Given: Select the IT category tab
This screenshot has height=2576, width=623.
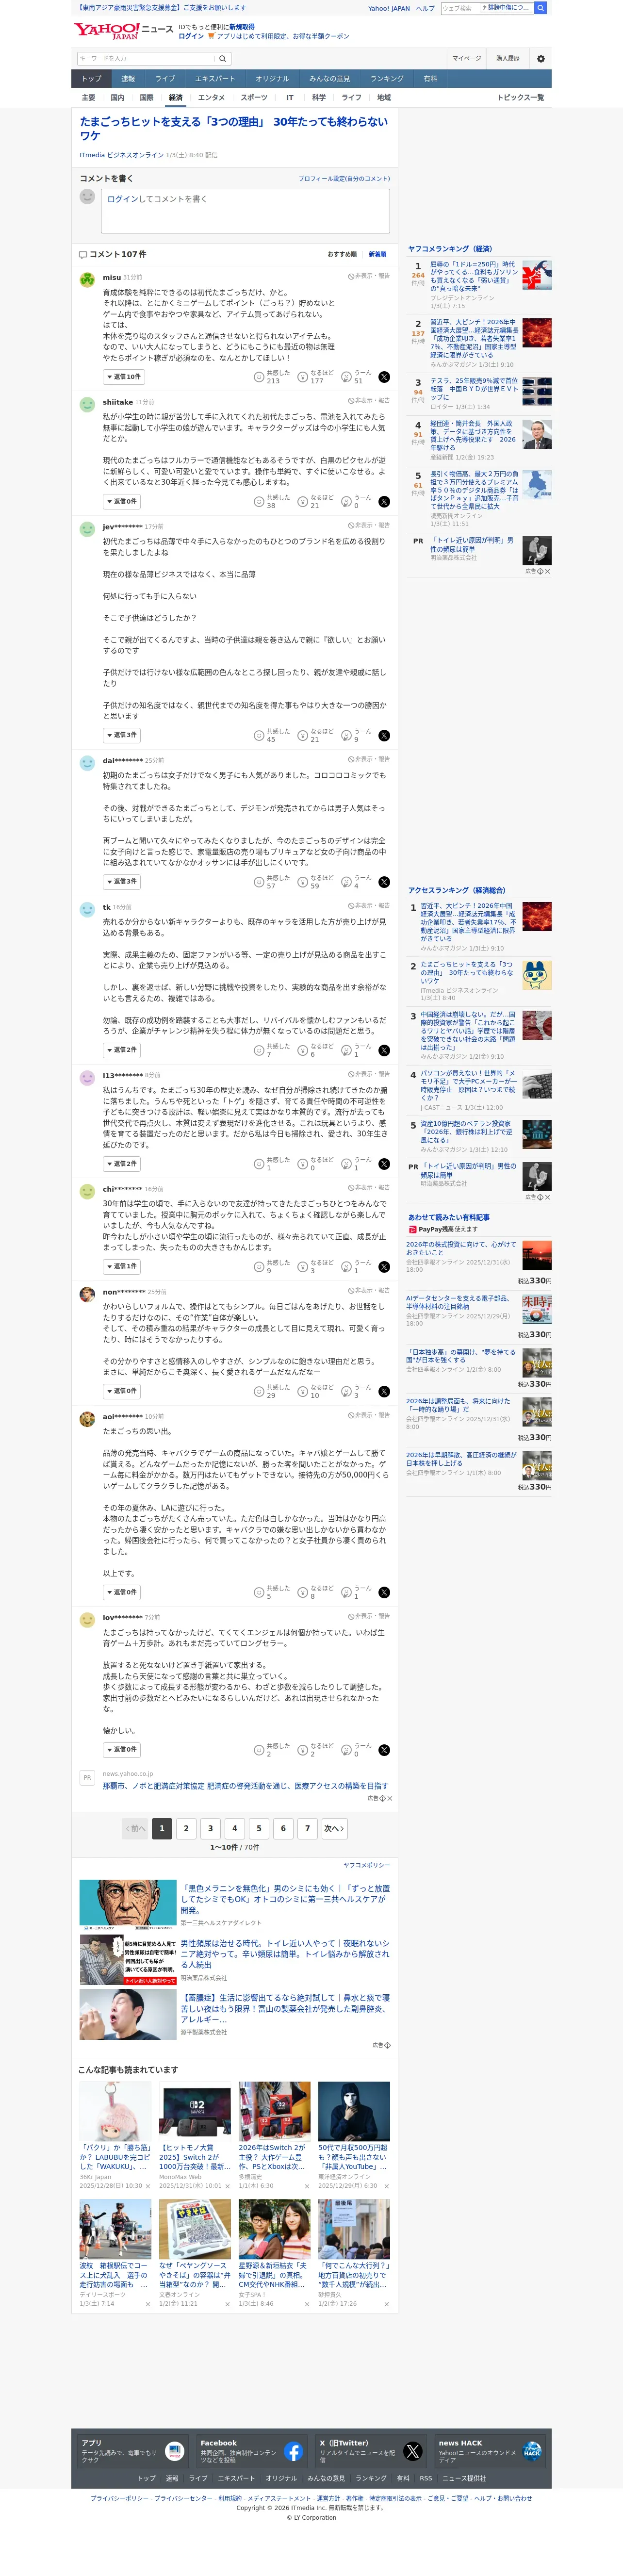Looking at the screenshot, I should tap(290, 98).
